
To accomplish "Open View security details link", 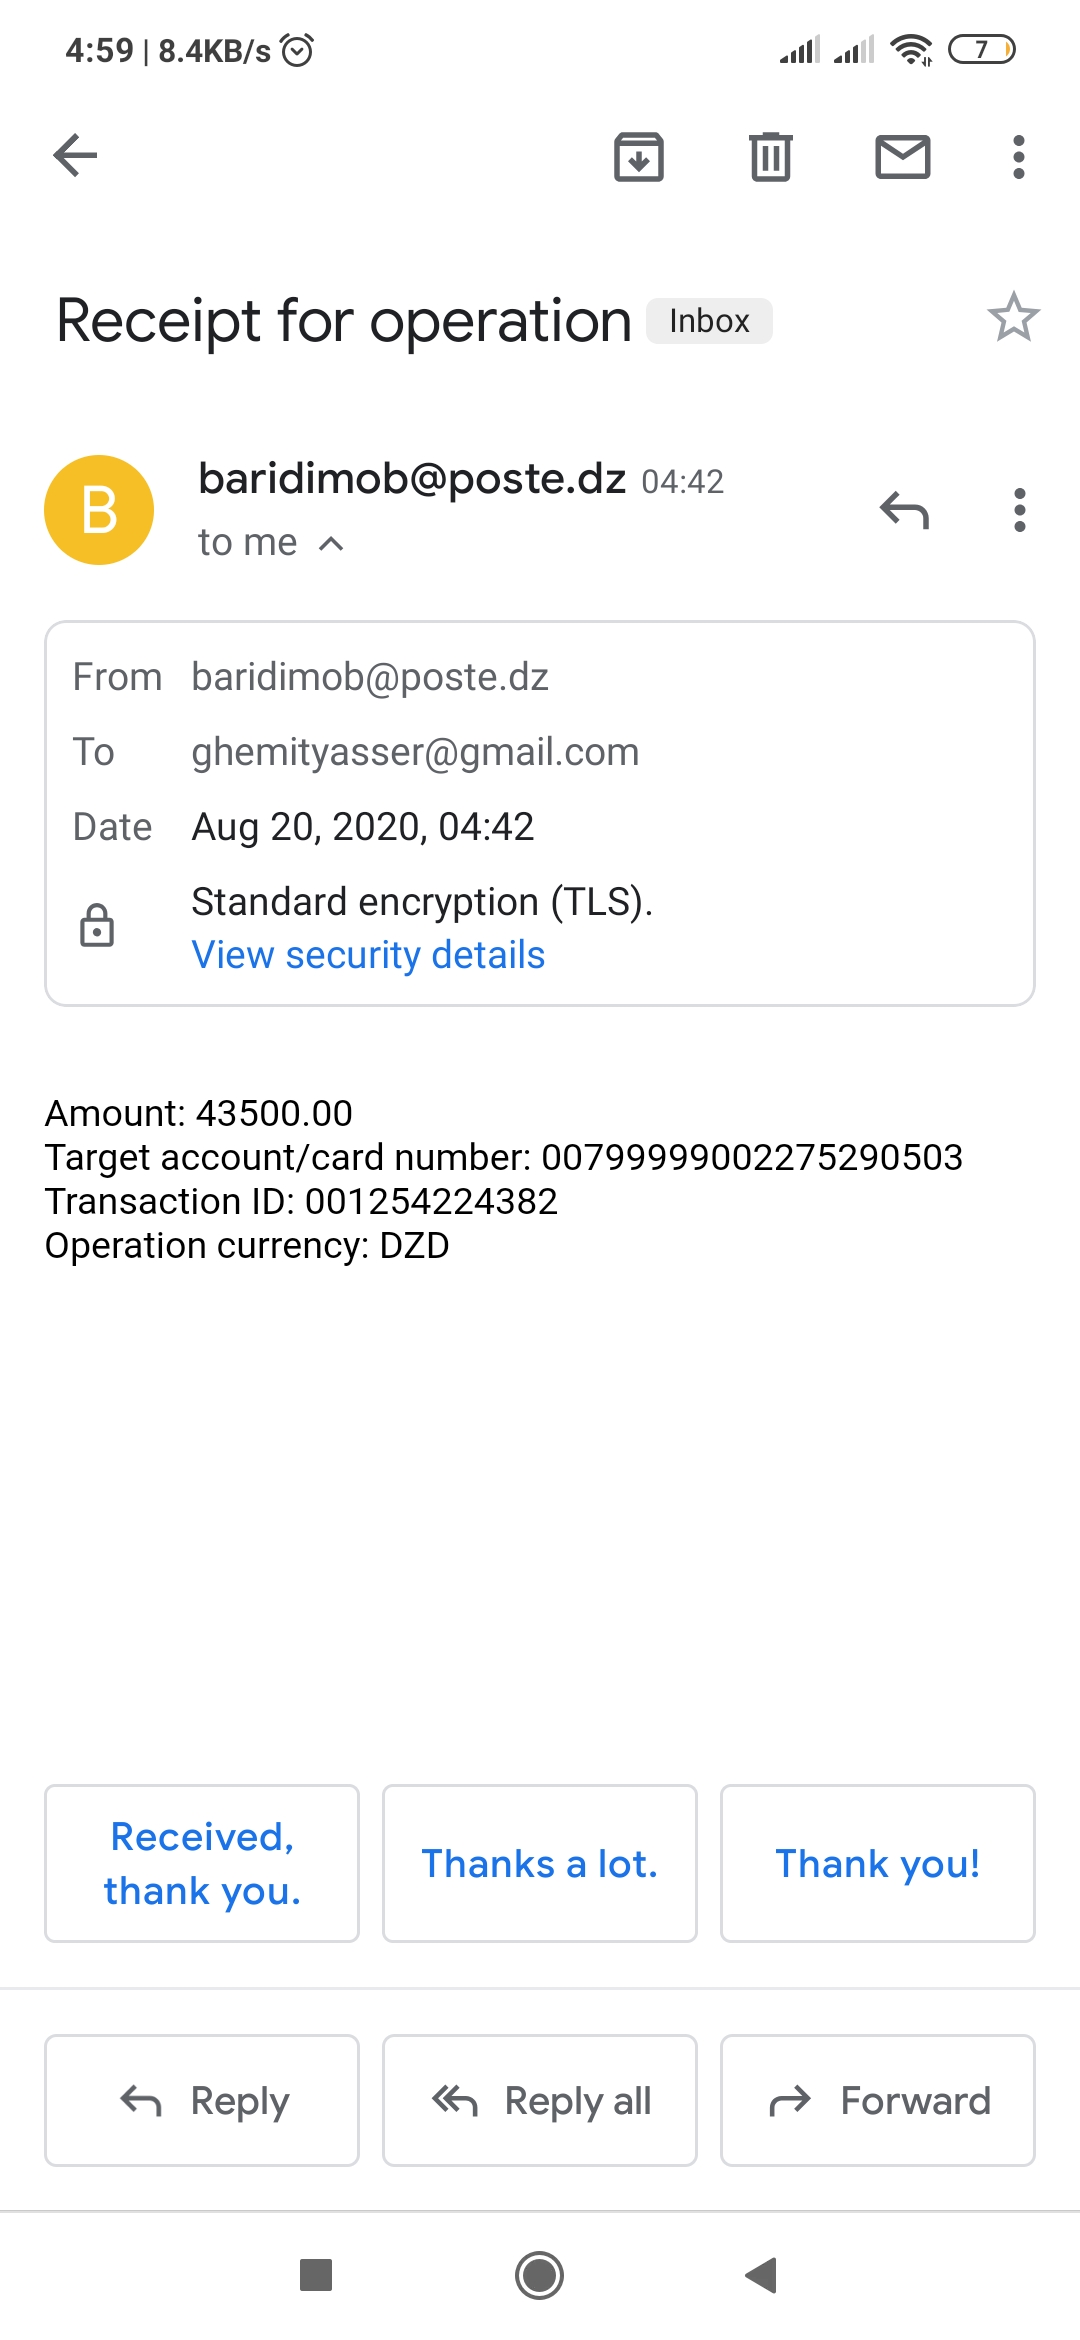I will click(368, 955).
